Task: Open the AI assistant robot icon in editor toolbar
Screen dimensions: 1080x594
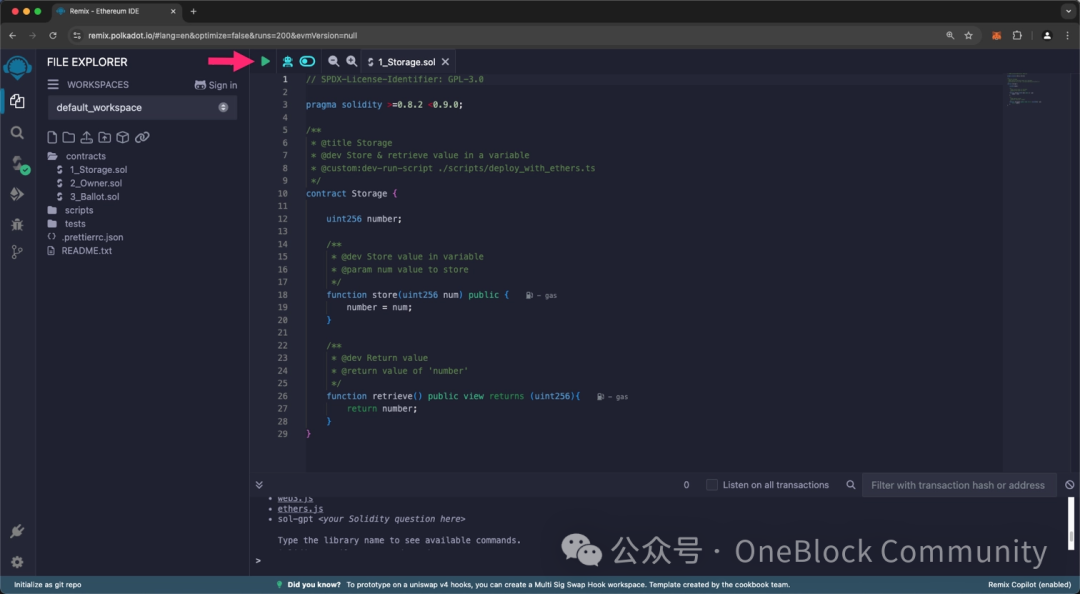Action: coord(287,61)
